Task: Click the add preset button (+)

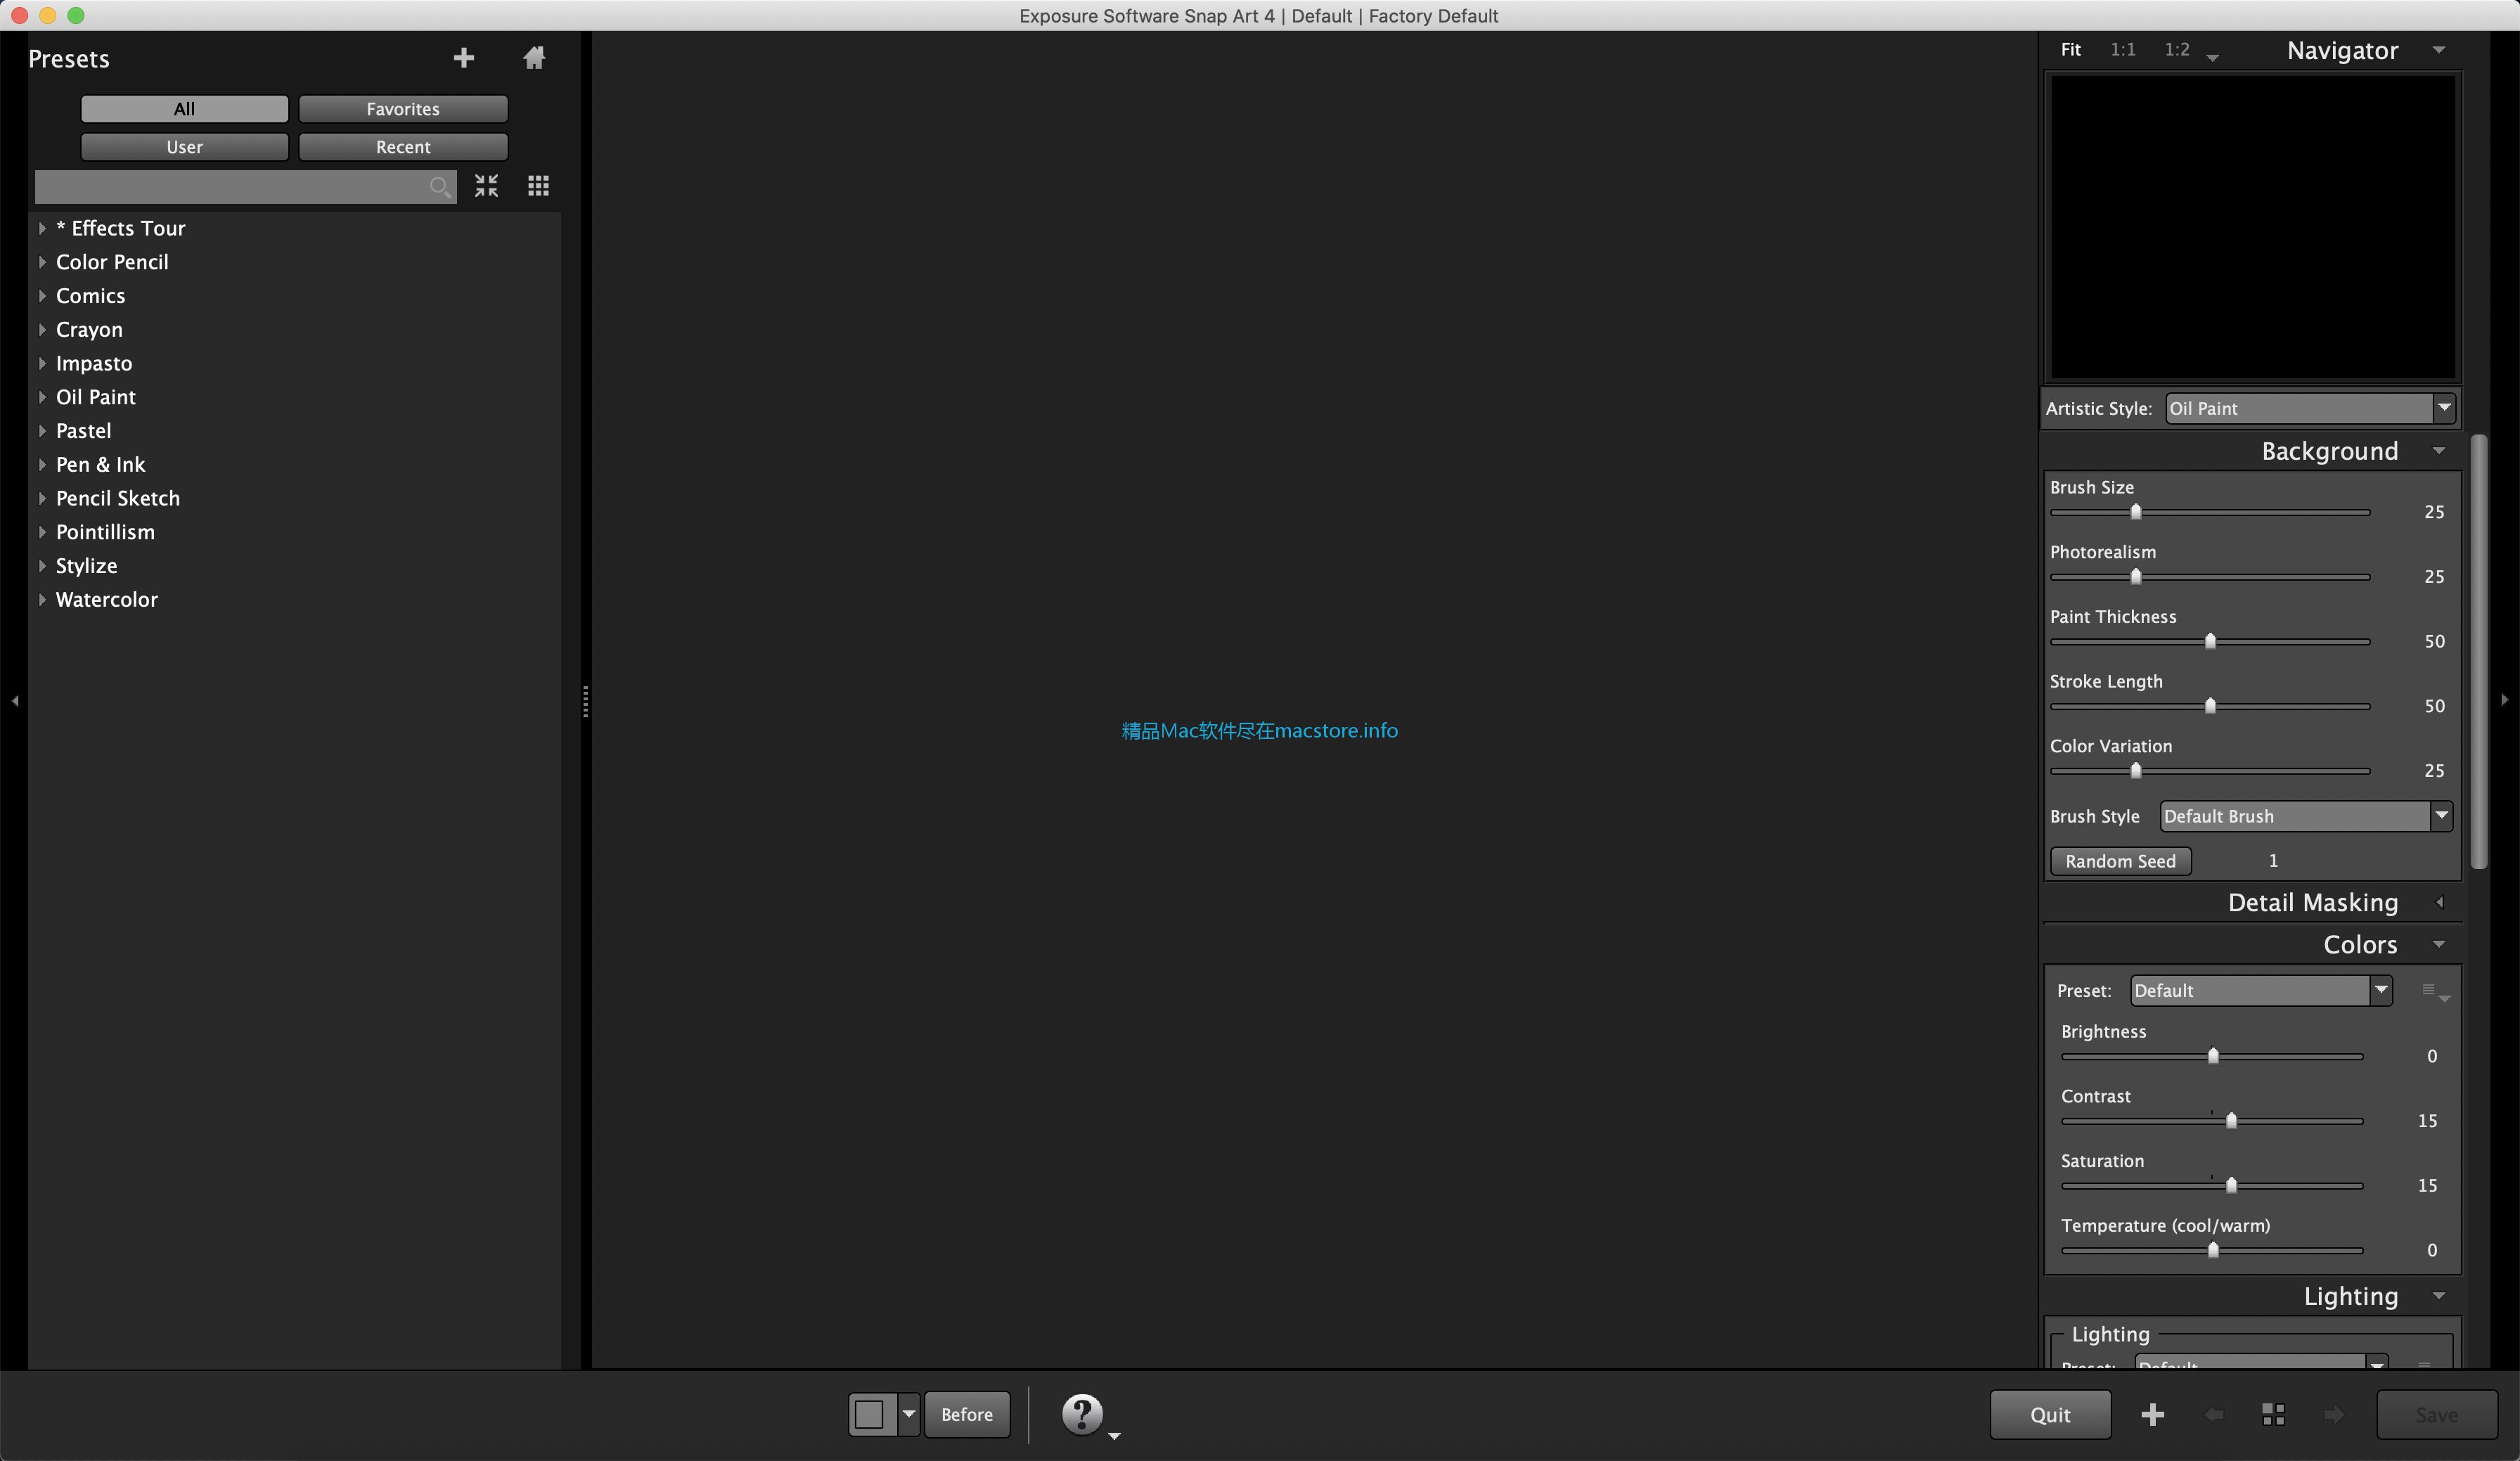Action: [x=464, y=58]
